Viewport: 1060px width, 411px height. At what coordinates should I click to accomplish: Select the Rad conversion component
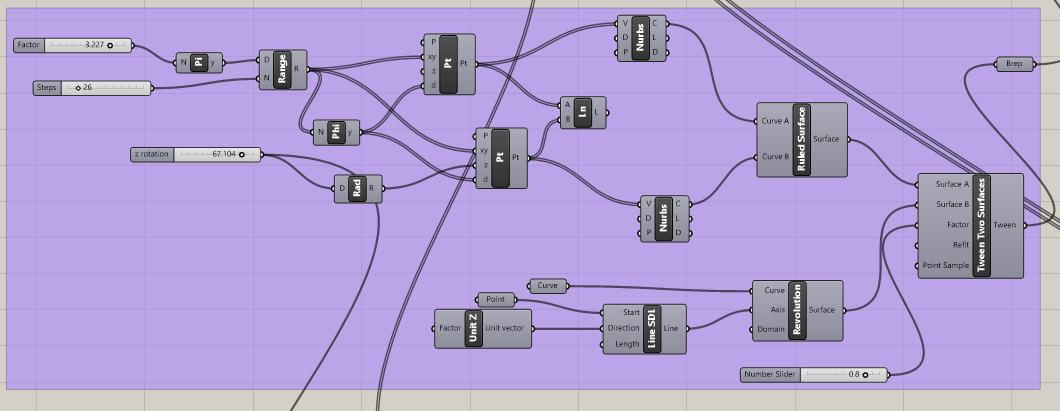point(357,188)
